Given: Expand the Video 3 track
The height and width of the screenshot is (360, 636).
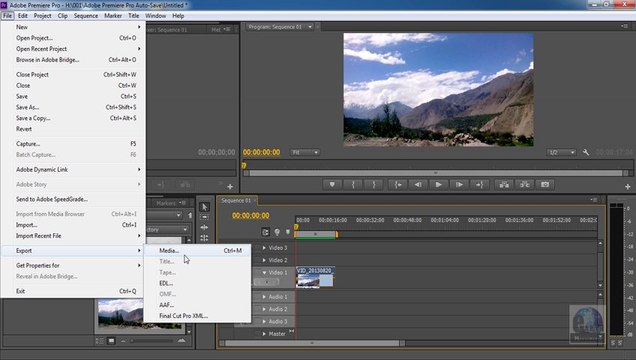Looking at the screenshot, I should pos(264,248).
